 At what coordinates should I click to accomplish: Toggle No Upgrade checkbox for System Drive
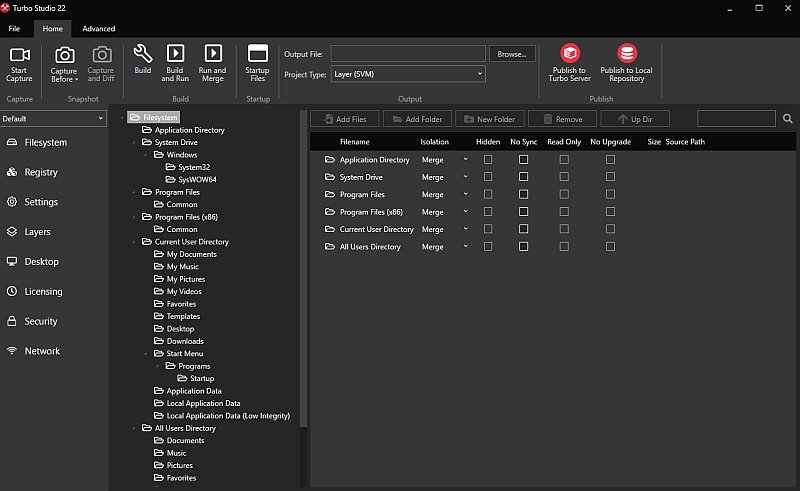click(610, 177)
